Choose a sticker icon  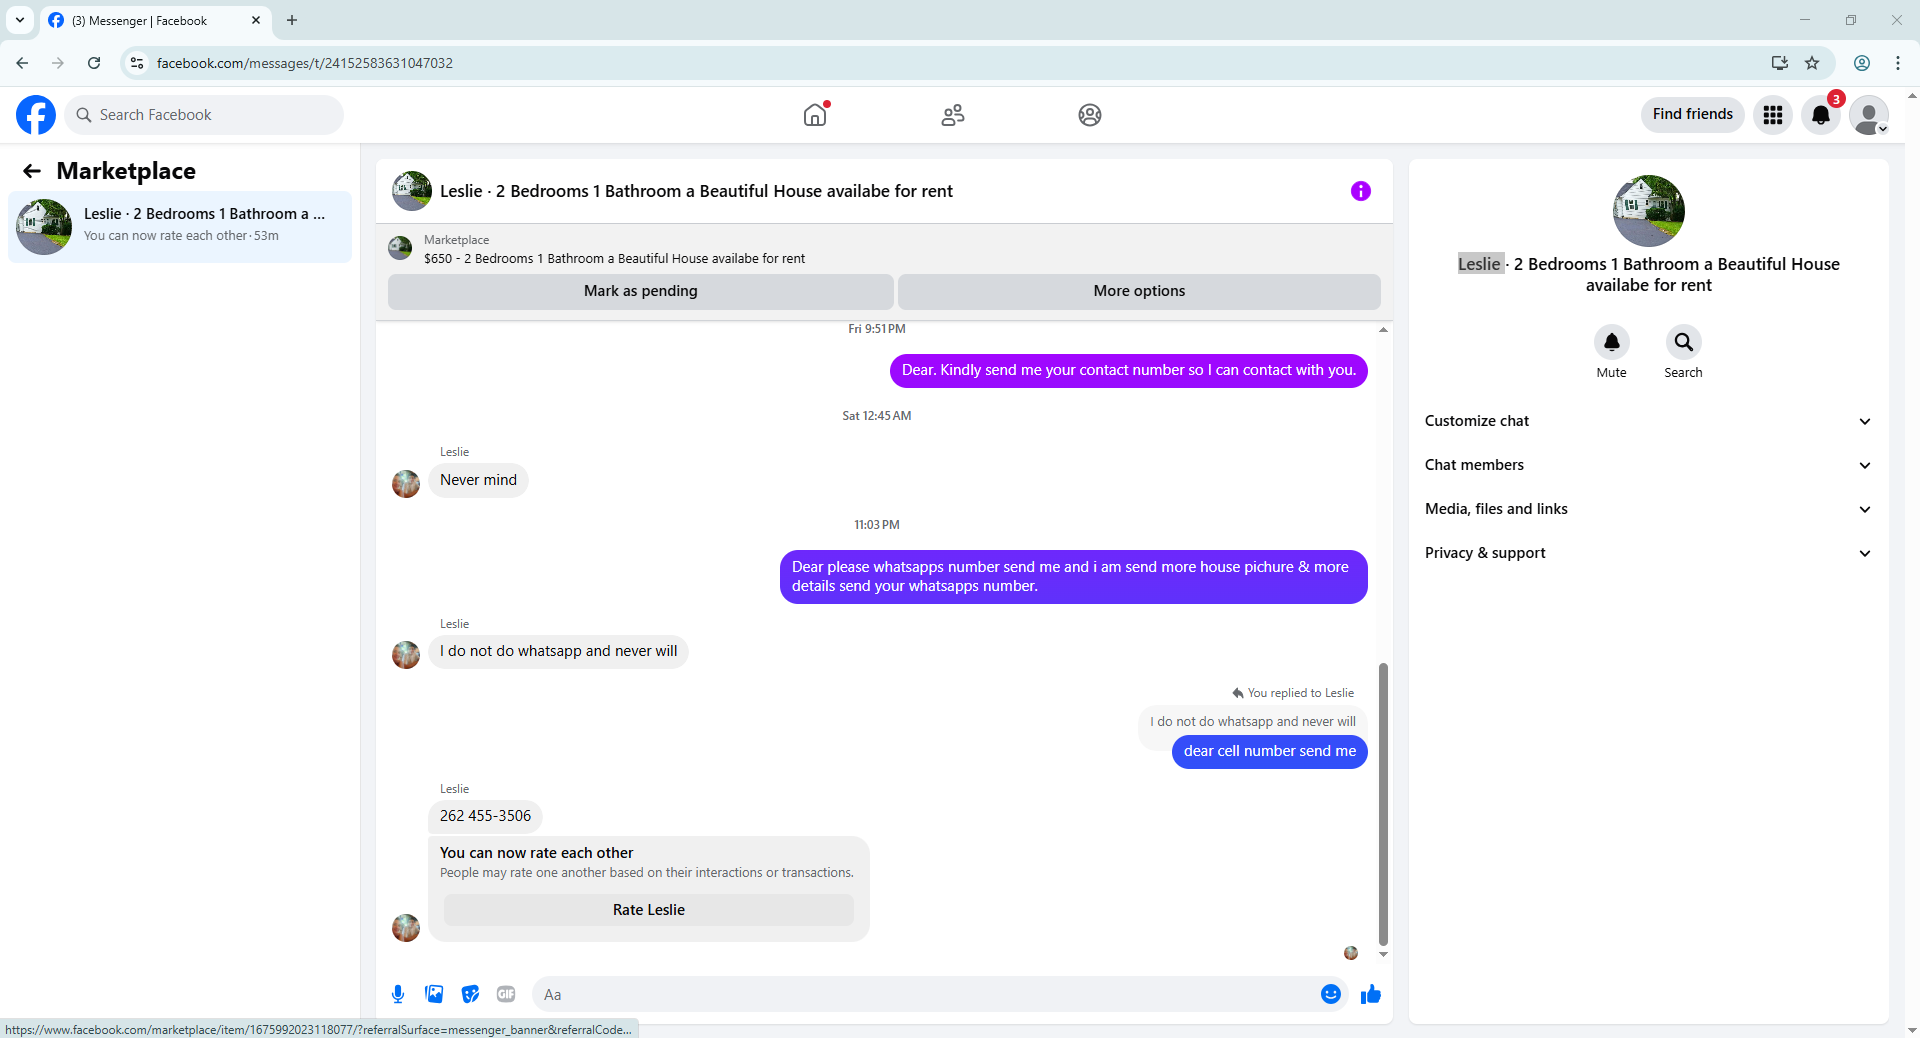click(x=470, y=994)
